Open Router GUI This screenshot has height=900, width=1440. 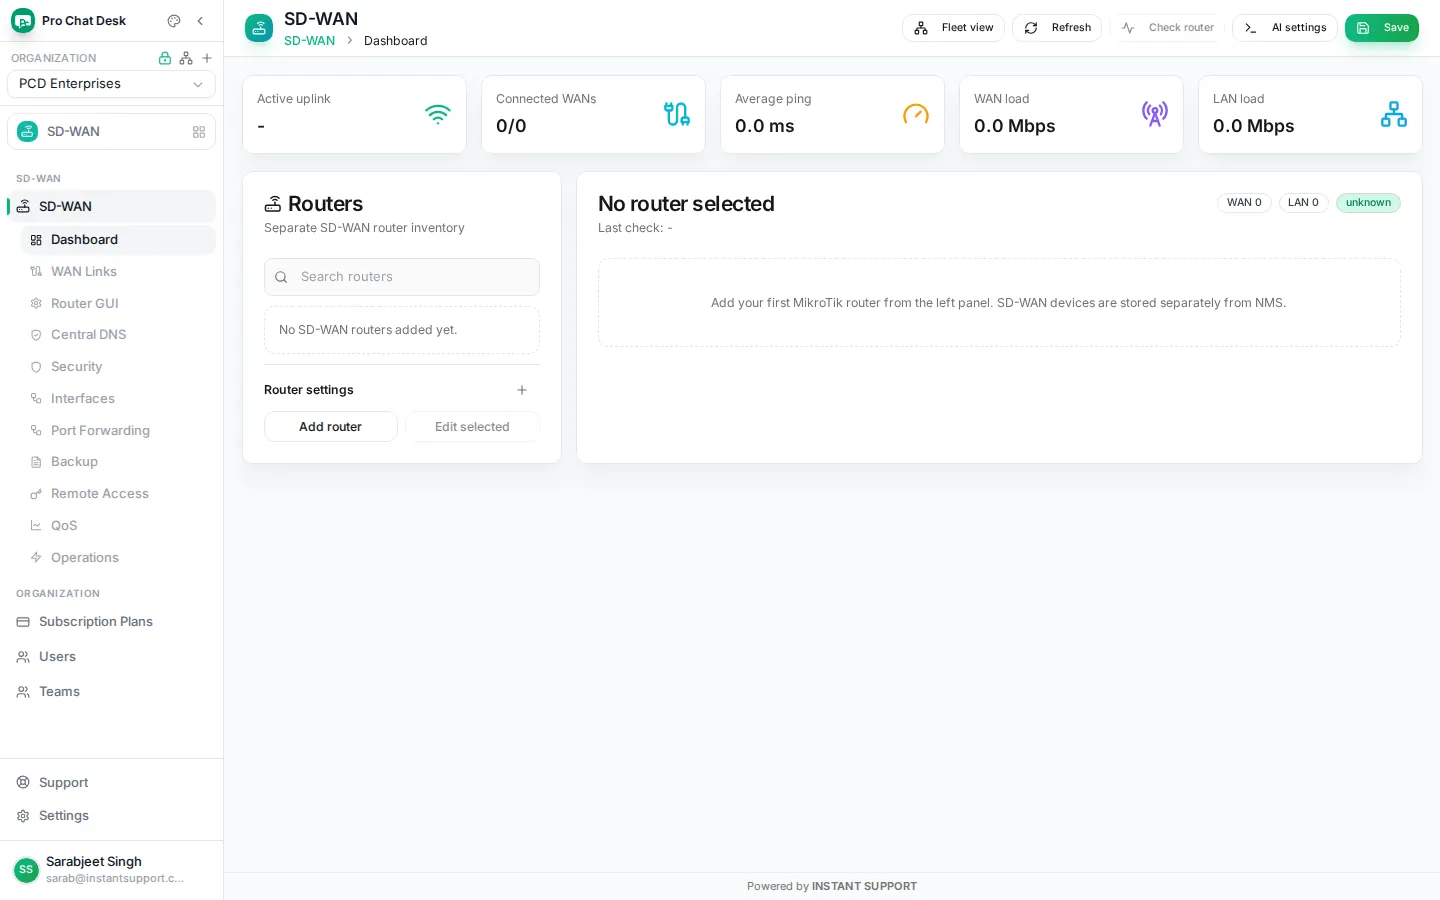[x=118, y=304]
